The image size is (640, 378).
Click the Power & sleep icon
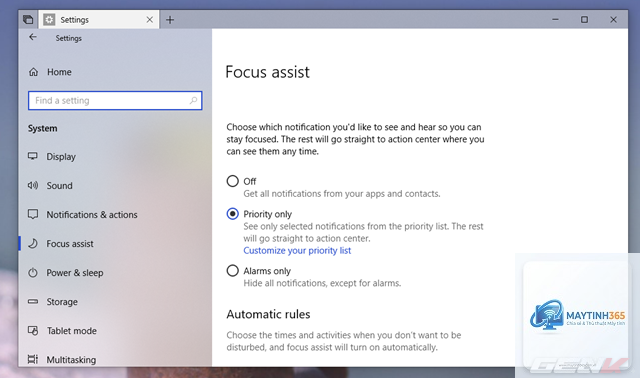point(33,273)
